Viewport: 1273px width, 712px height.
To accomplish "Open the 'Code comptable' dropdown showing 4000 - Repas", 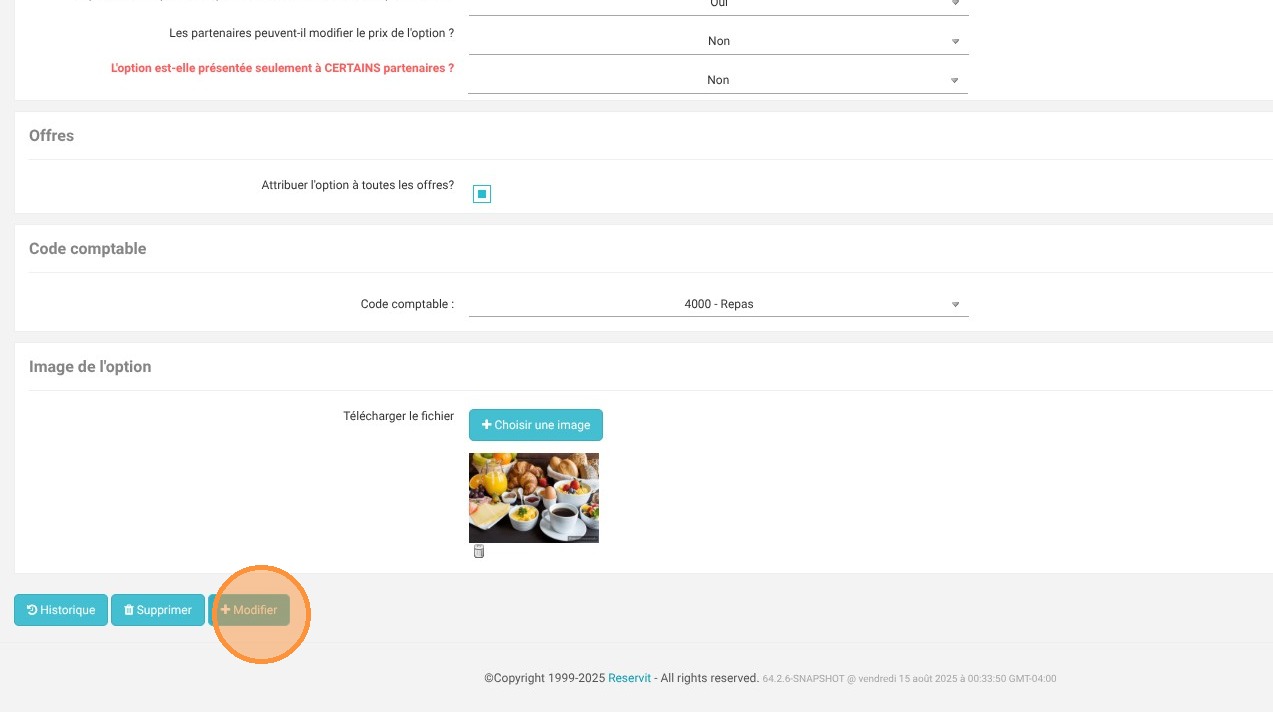I will click(718, 304).
